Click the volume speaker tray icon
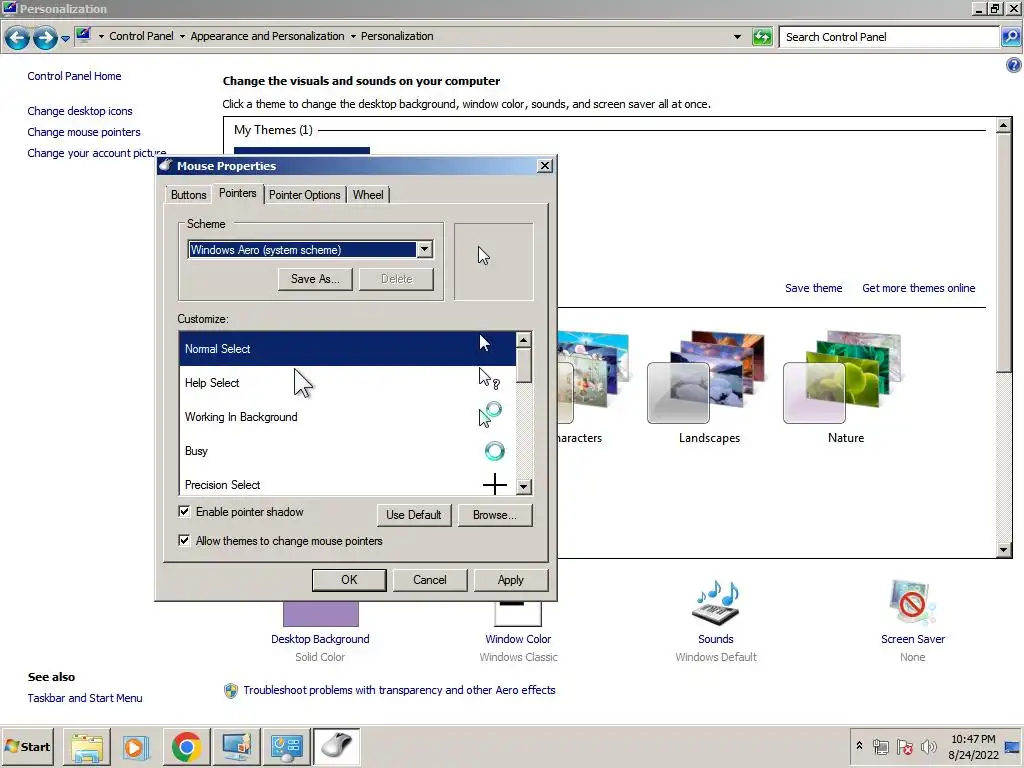1024x768 pixels. click(929, 746)
